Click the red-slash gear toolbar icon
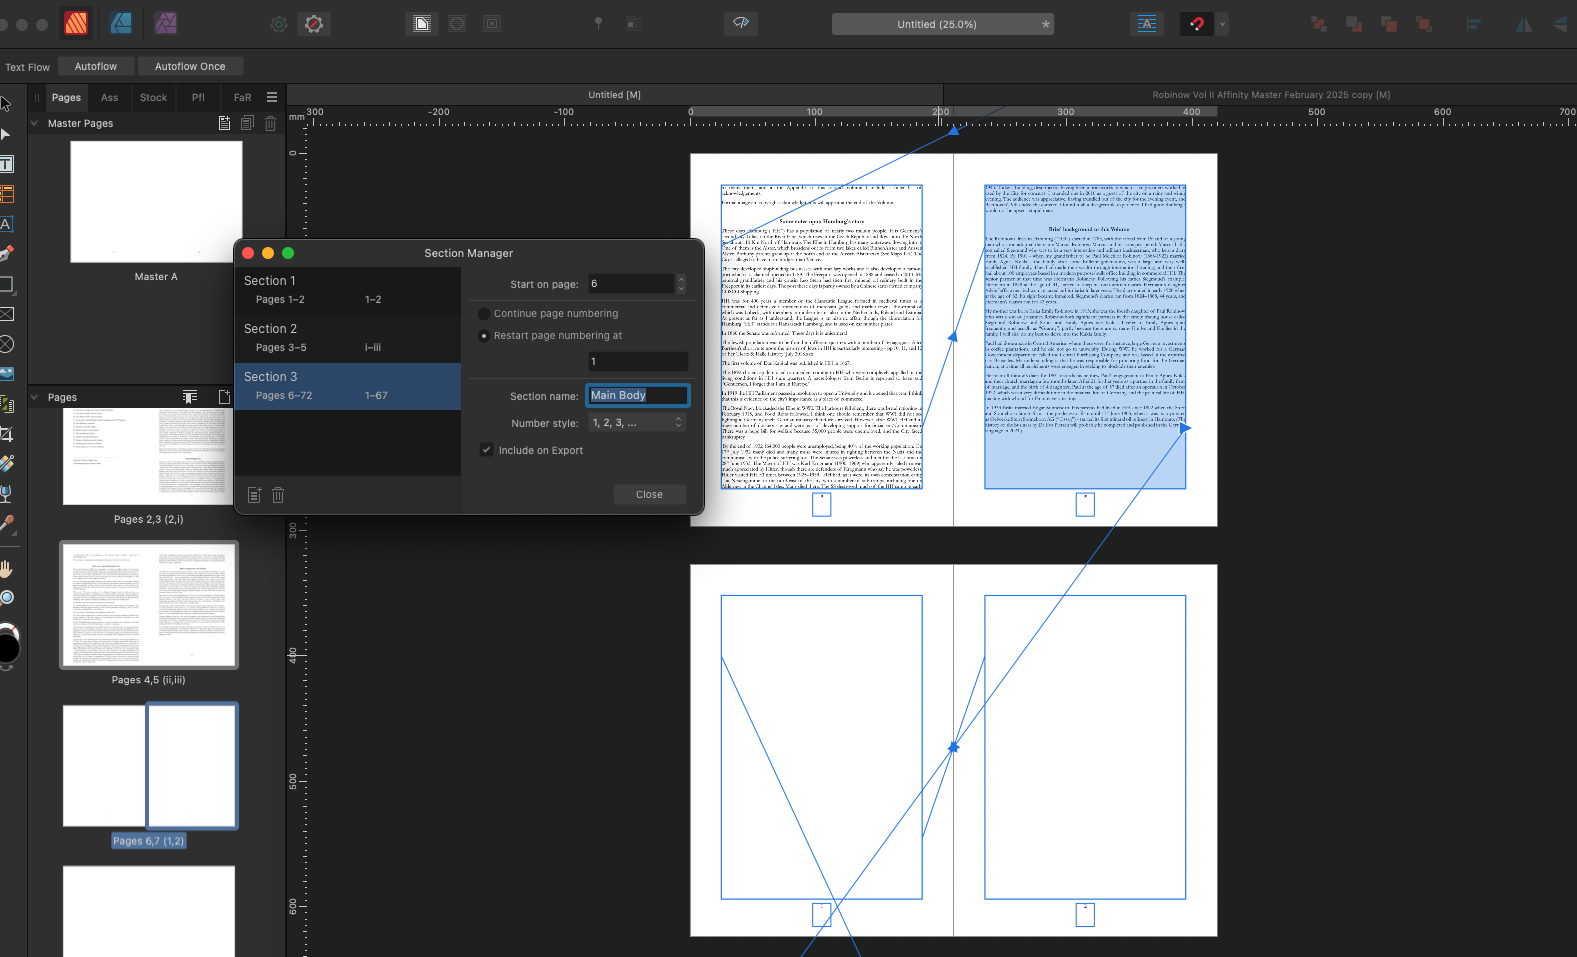This screenshot has width=1577, height=957. 314,24
